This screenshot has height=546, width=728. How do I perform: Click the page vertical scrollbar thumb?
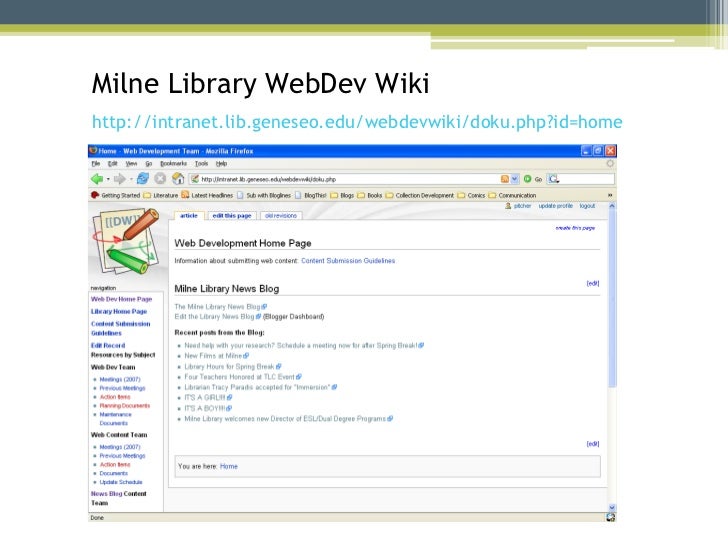pos(612,297)
